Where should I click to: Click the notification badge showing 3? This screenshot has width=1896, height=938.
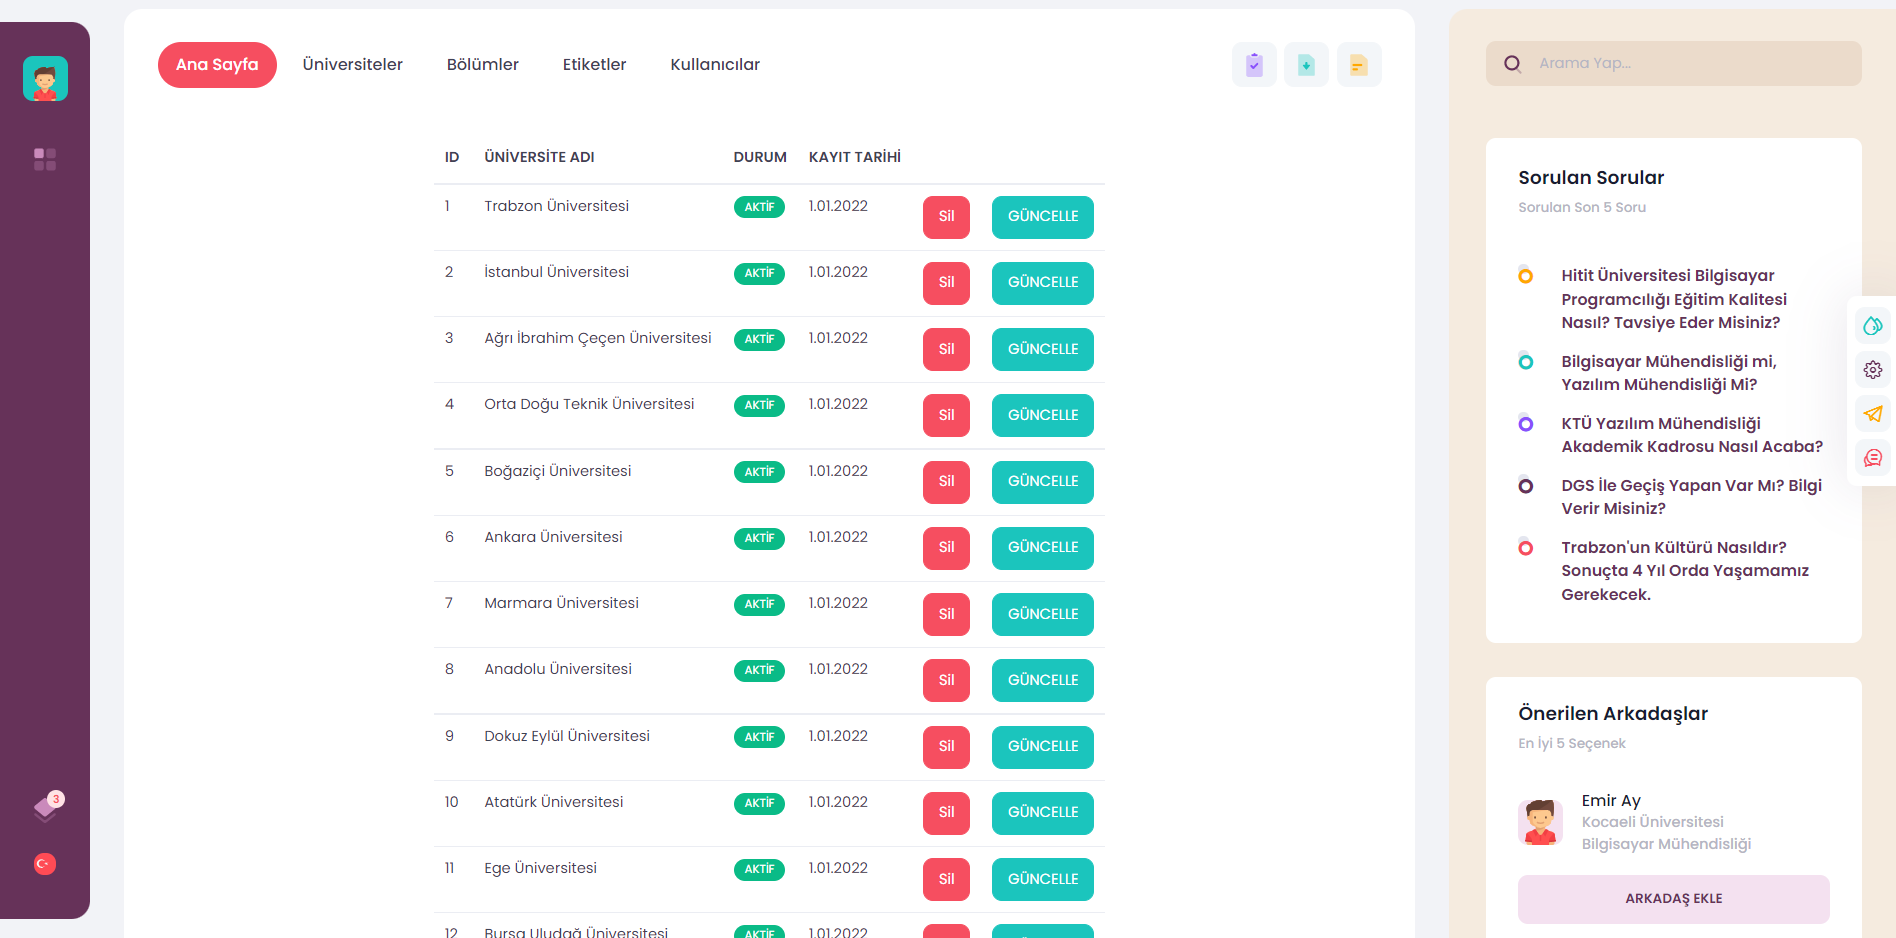(x=56, y=798)
